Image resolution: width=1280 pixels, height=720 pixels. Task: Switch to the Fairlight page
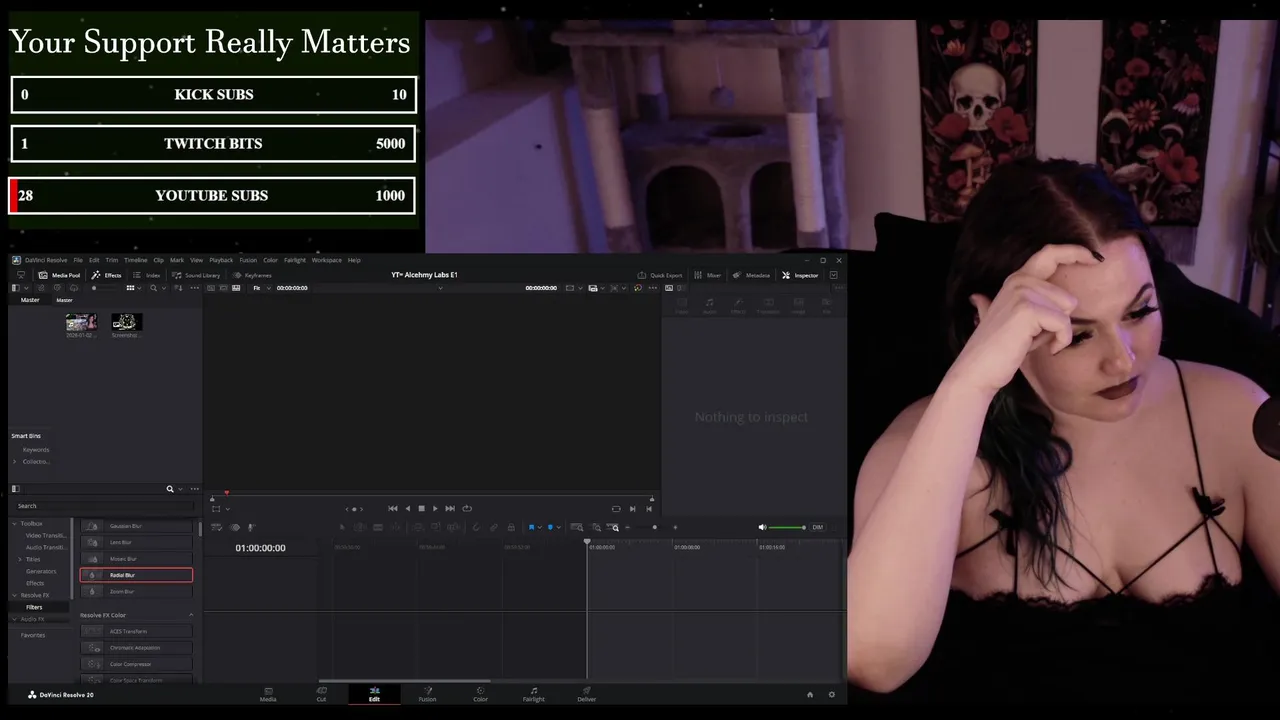tap(534, 694)
